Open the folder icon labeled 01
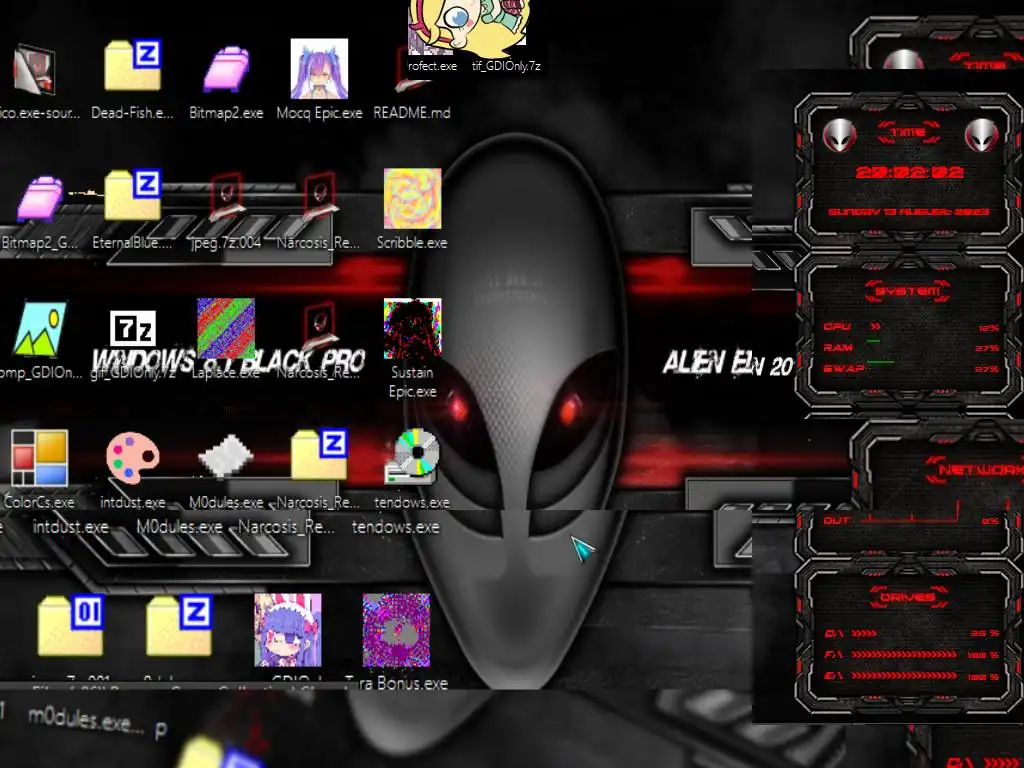This screenshot has height=768, width=1024. (x=71, y=625)
